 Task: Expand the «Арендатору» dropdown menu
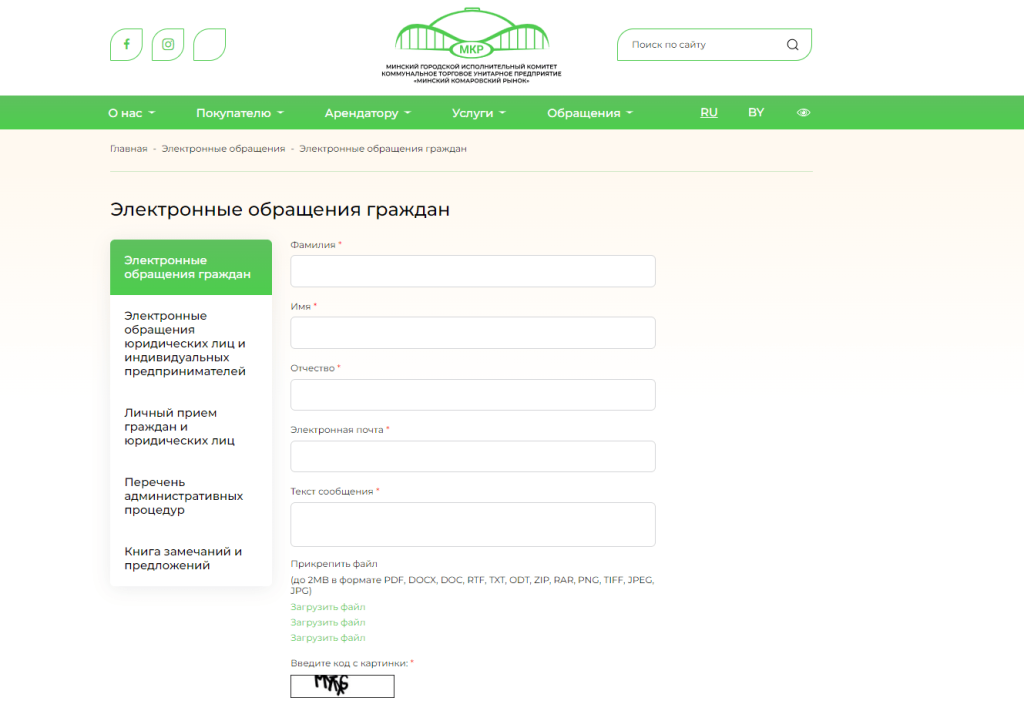click(367, 113)
